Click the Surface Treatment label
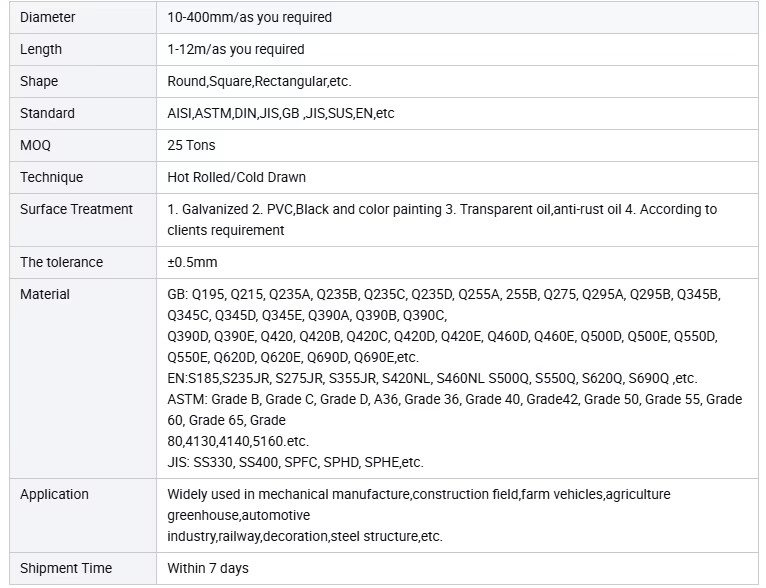Screen dimensions: 766x588 tap(76, 210)
